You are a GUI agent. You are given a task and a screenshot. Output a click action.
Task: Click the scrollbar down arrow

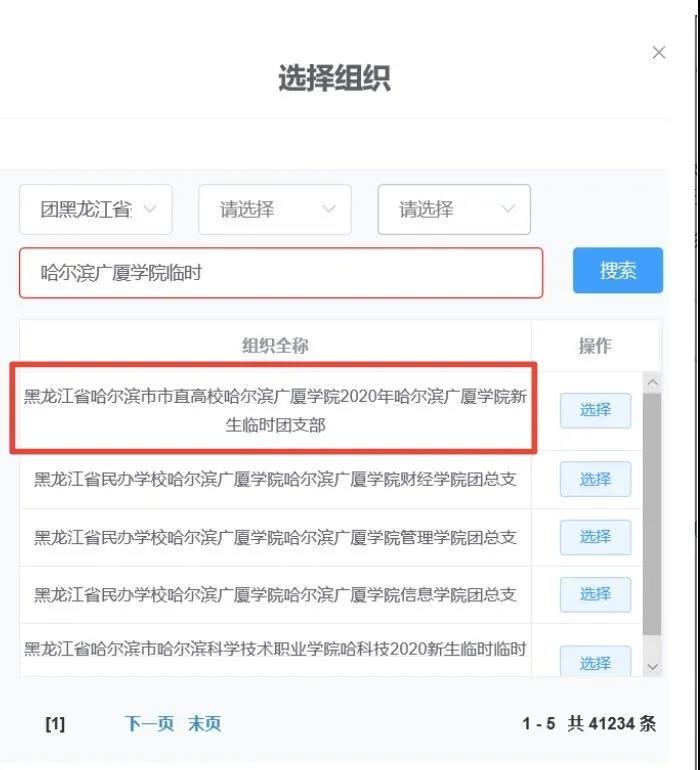tap(652, 667)
